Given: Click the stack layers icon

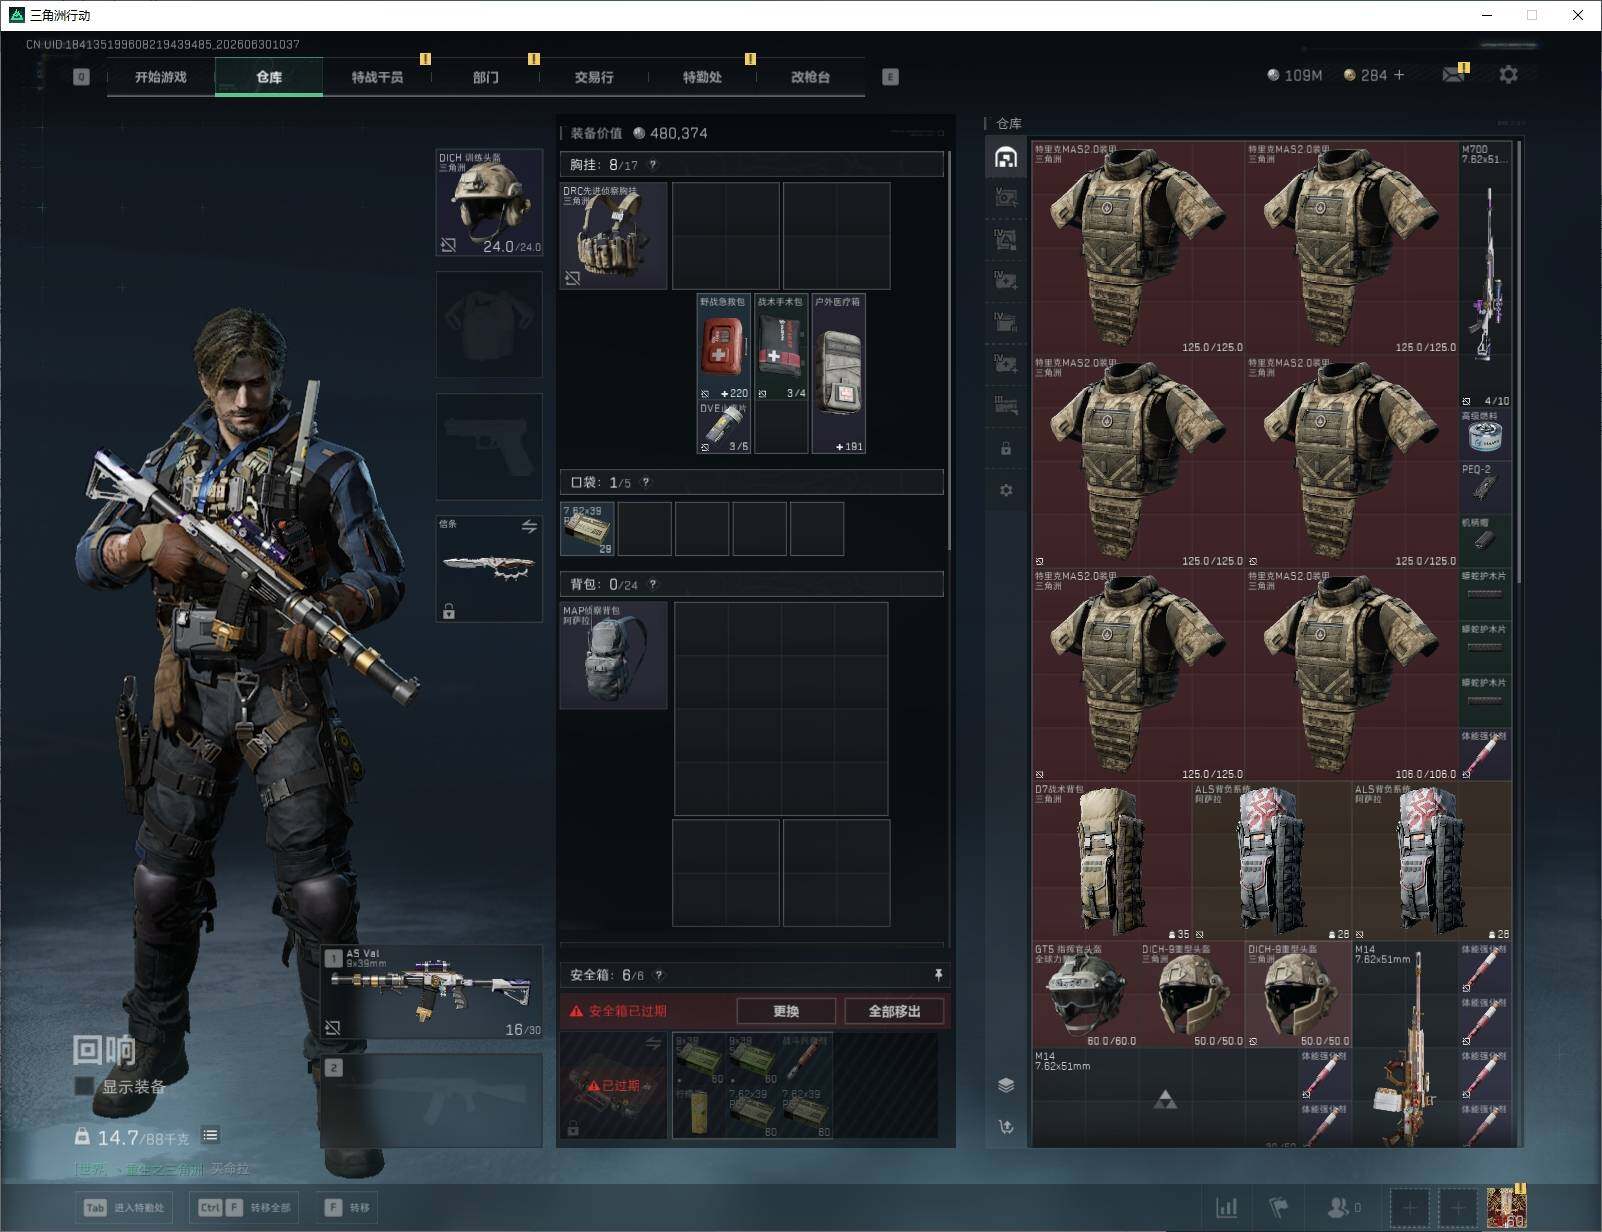Looking at the screenshot, I should tap(1006, 1085).
